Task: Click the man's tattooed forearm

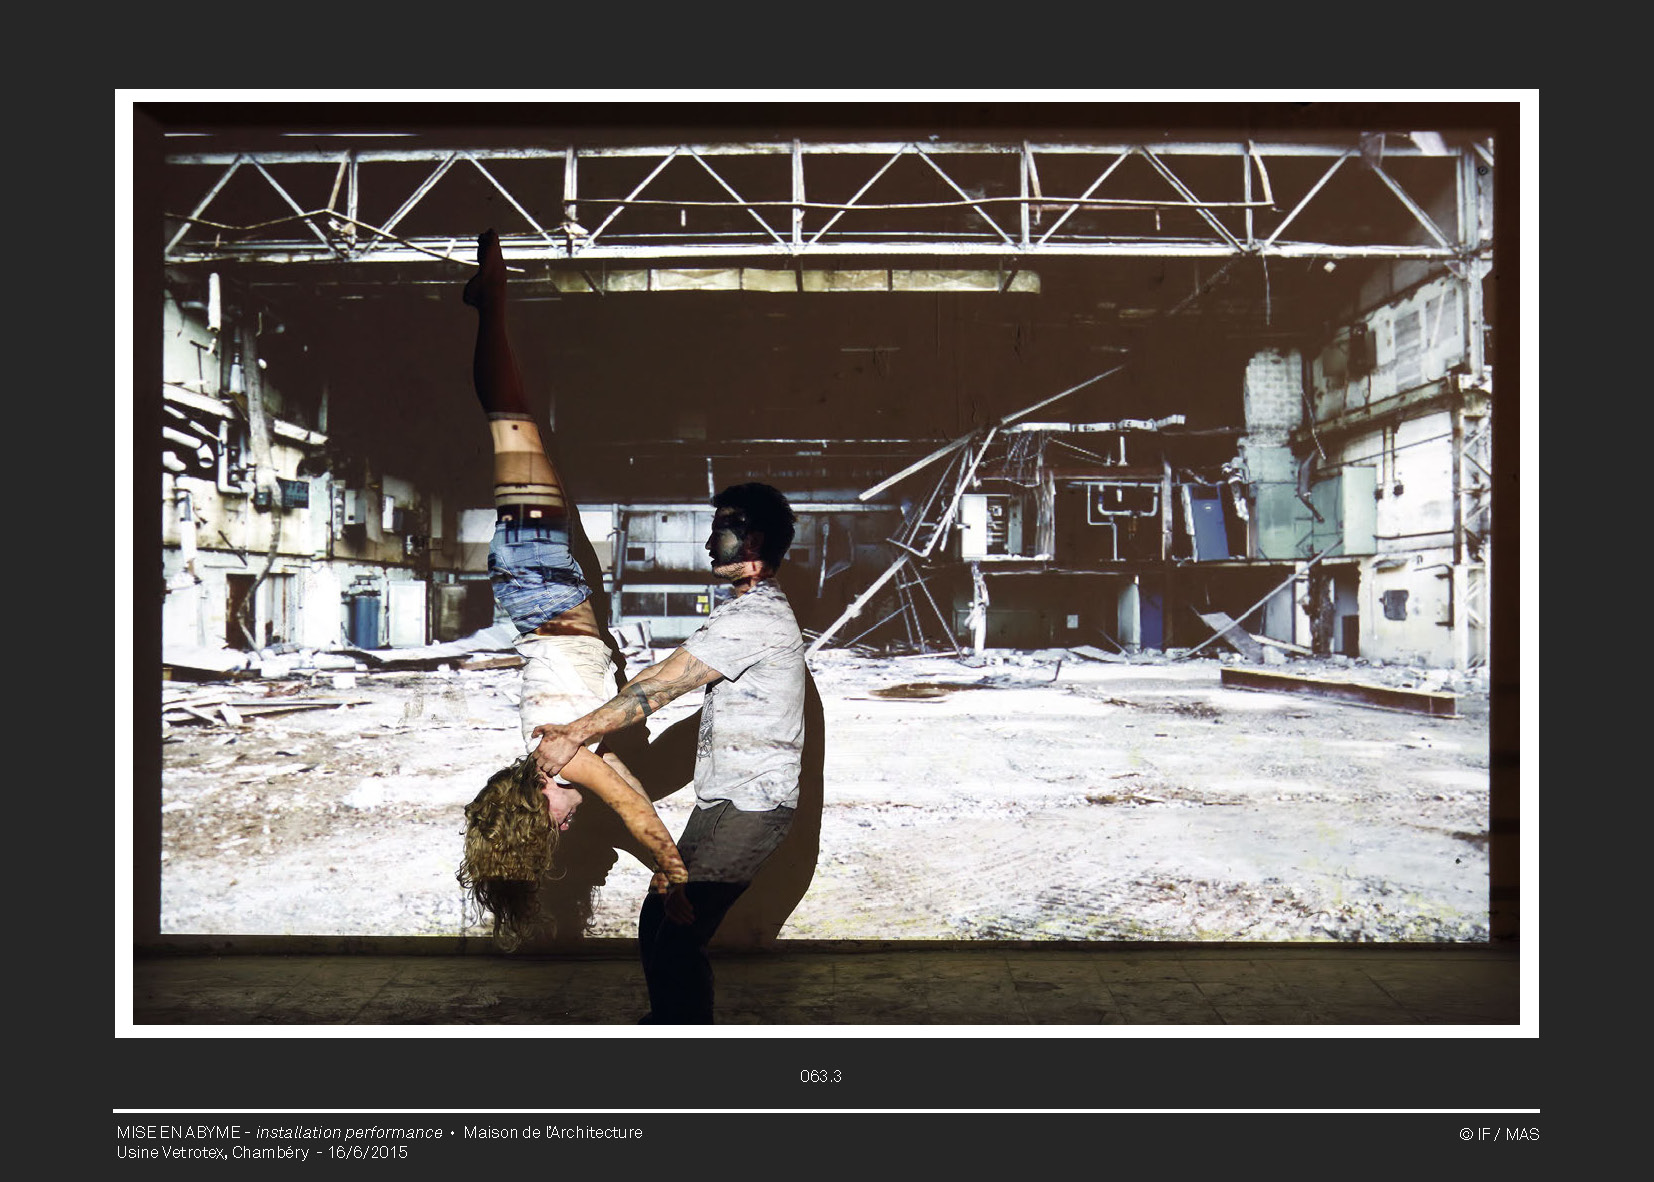Action: [628, 706]
